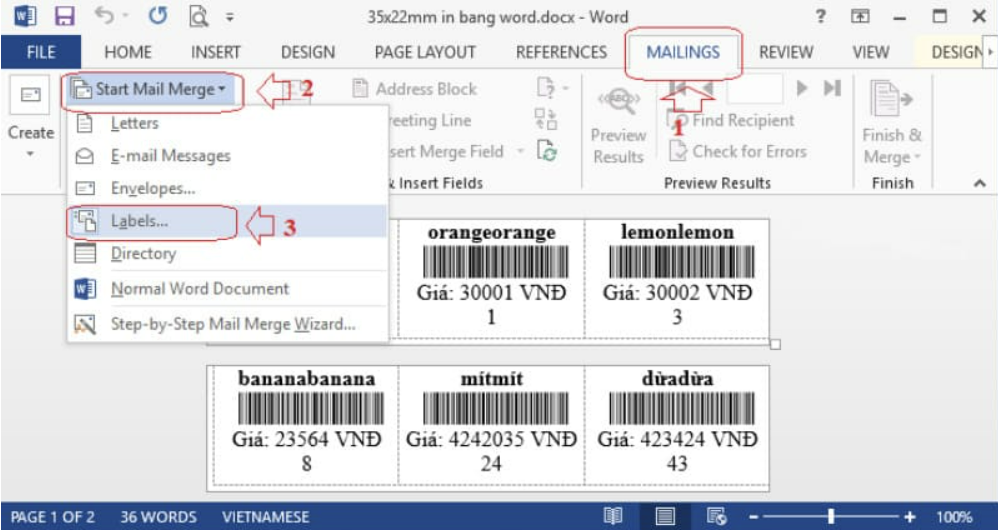998x530 pixels.
Task: Select Labels... in the menu
Action: (x=228, y=221)
